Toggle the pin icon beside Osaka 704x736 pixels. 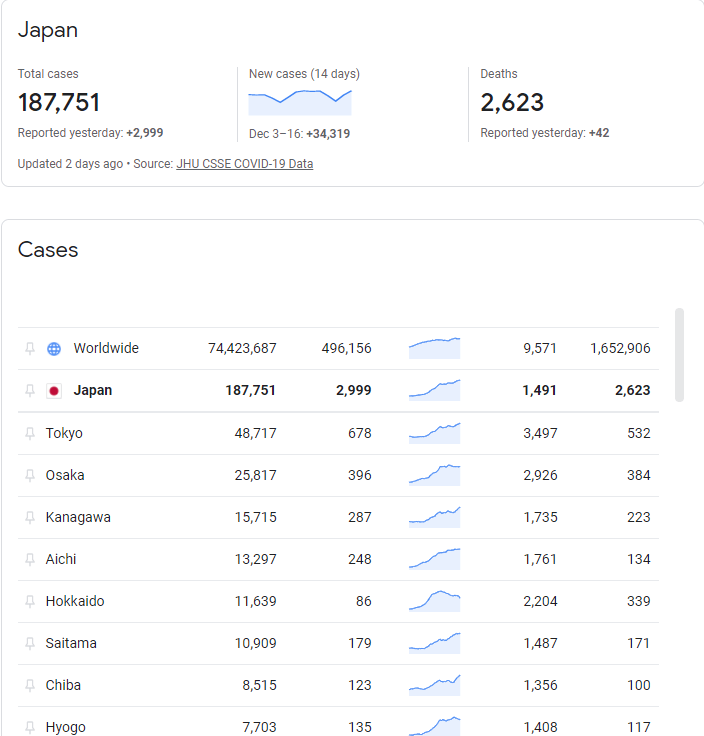tap(30, 475)
